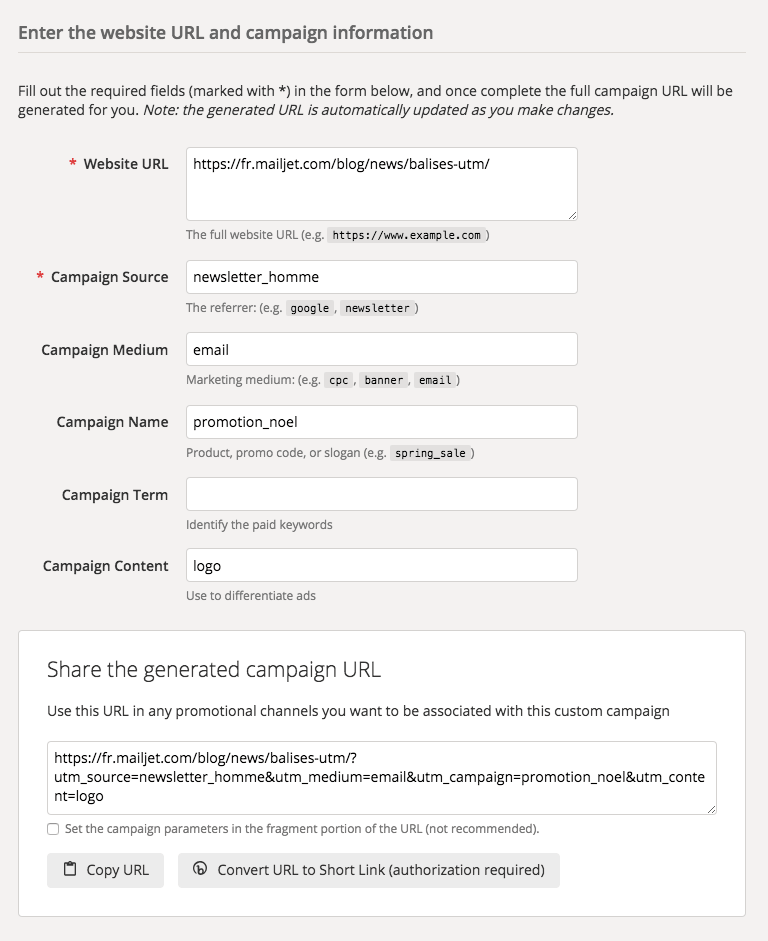Click the cpc example tag
This screenshot has width=768, height=941.
coord(338,380)
